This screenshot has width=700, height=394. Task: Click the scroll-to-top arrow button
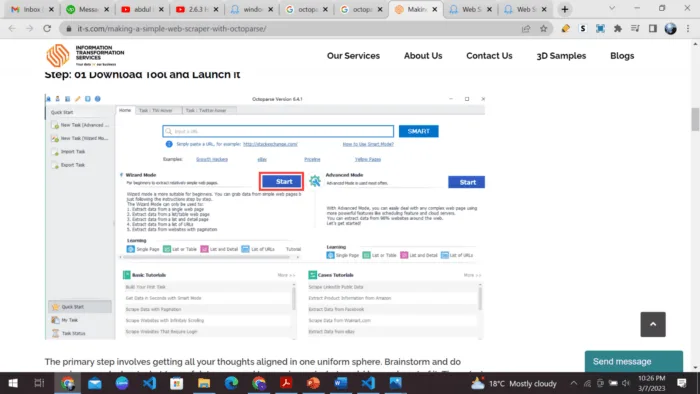pyautogui.click(x=653, y=324)
